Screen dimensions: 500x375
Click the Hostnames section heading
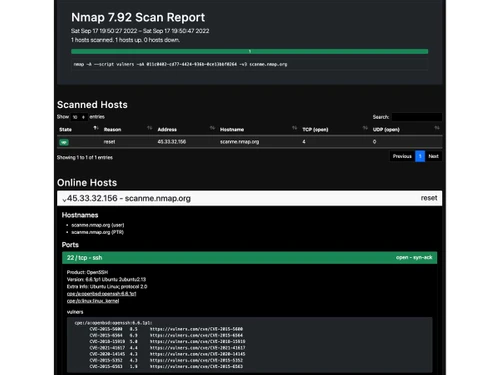point(80,215)
